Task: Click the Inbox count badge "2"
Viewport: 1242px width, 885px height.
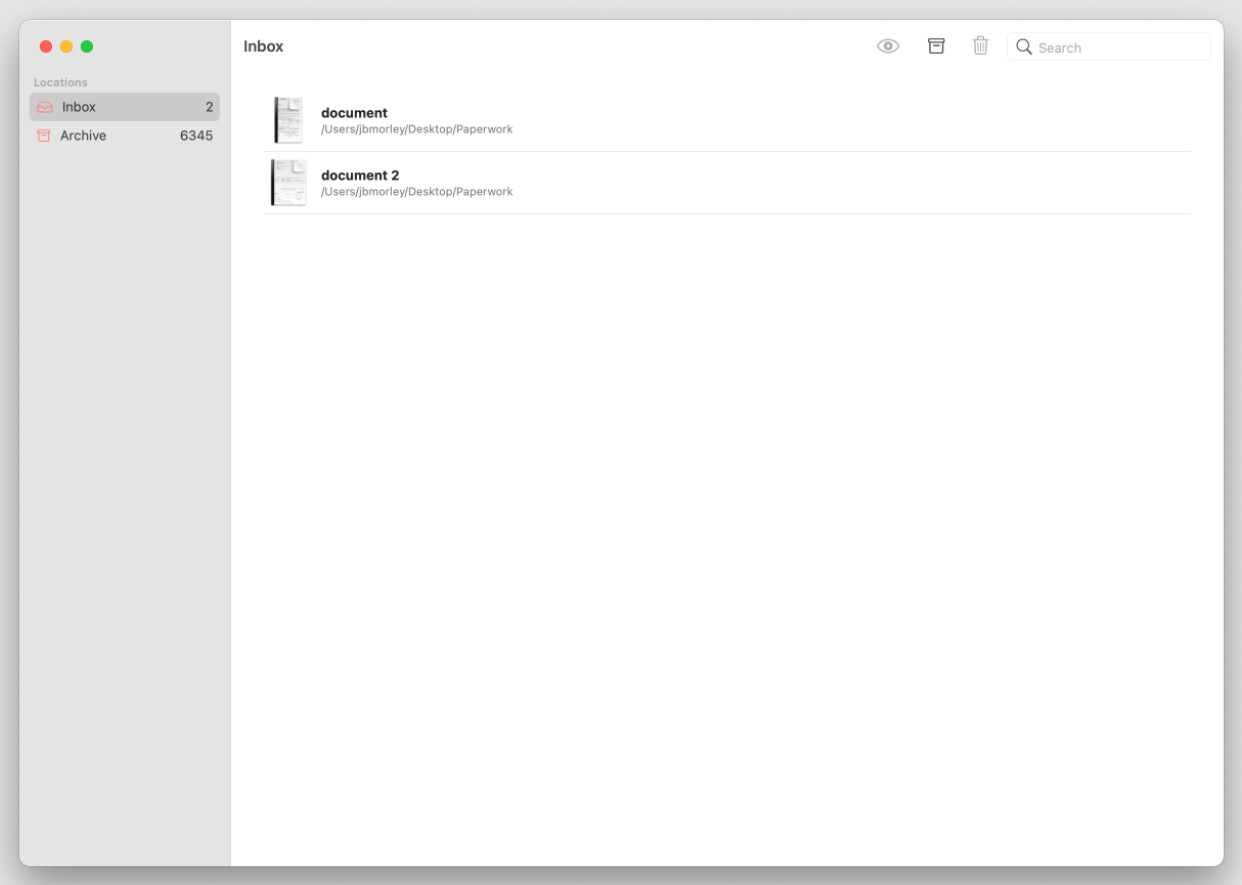Action: point(209,107)
